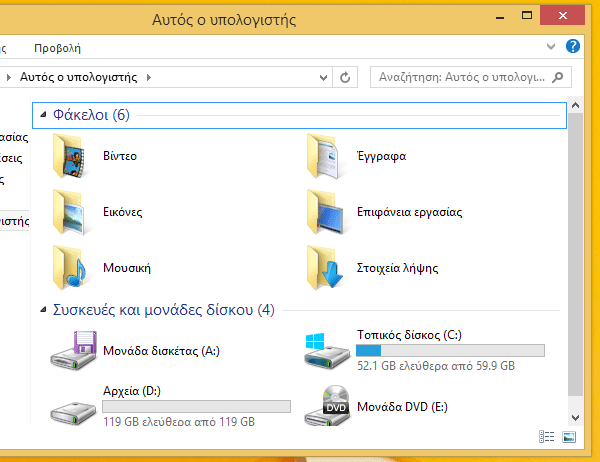Screen dimensions: 600x462
Task: Click the refresh button in address bar
Action: pyautogui.click(x=345, y=77)
